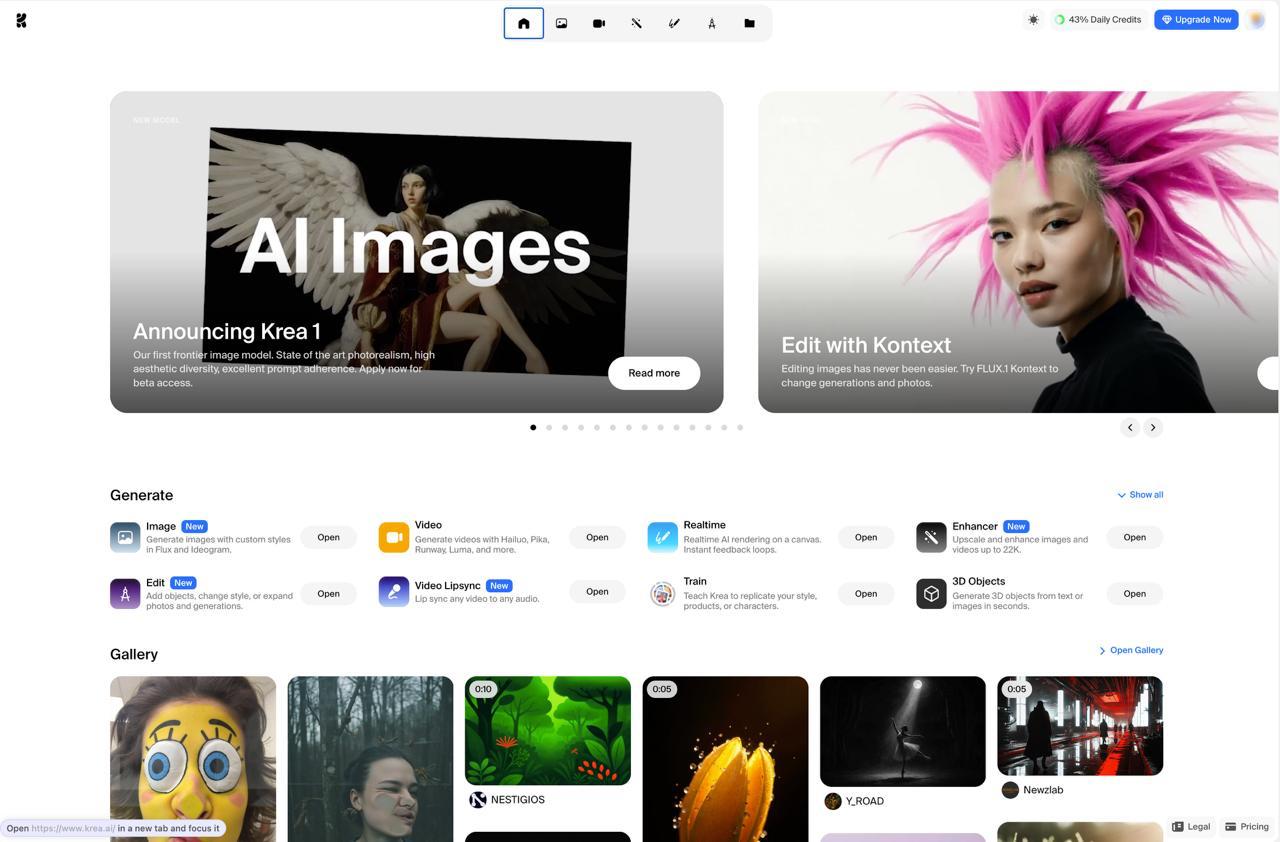Click Read more on Krea 1 announcement
1280x842 pixels.
pos(654,373)
